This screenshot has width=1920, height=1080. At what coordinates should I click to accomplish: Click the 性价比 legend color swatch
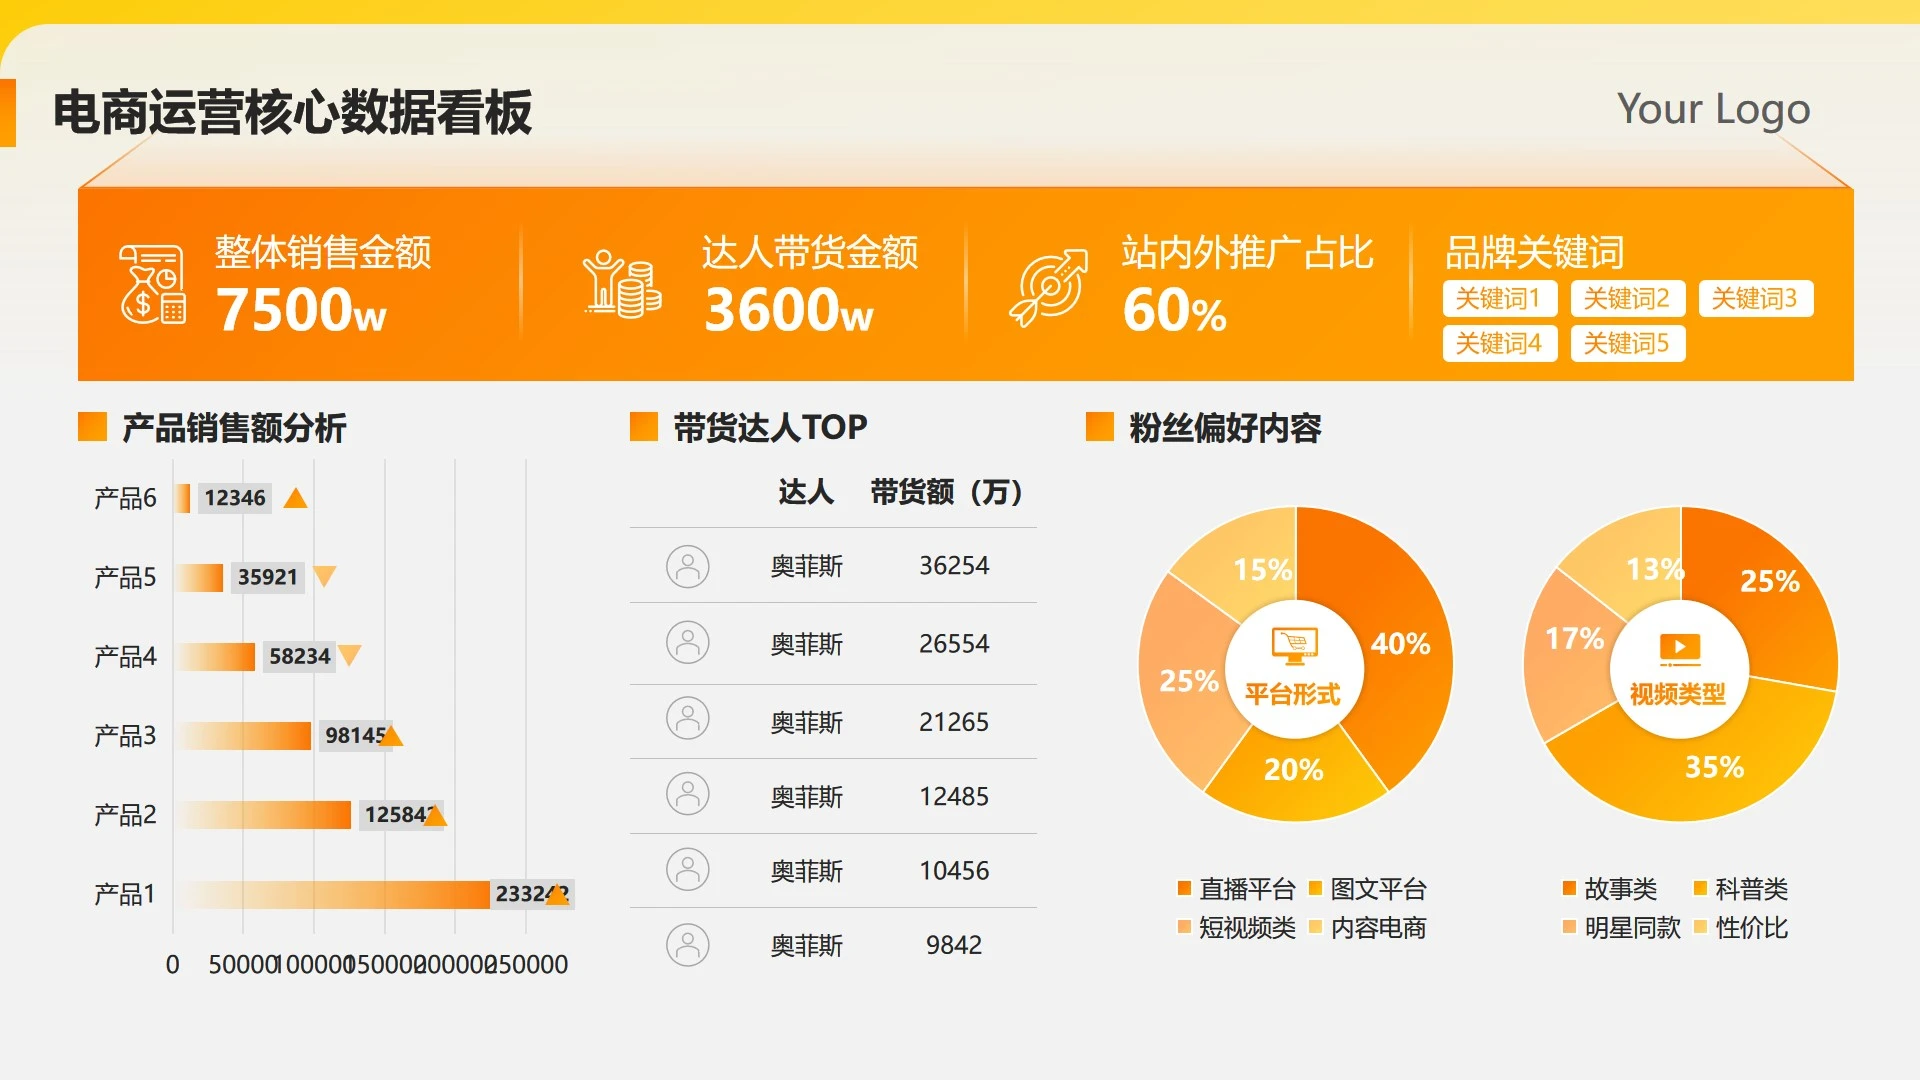tap(1700, 927)
